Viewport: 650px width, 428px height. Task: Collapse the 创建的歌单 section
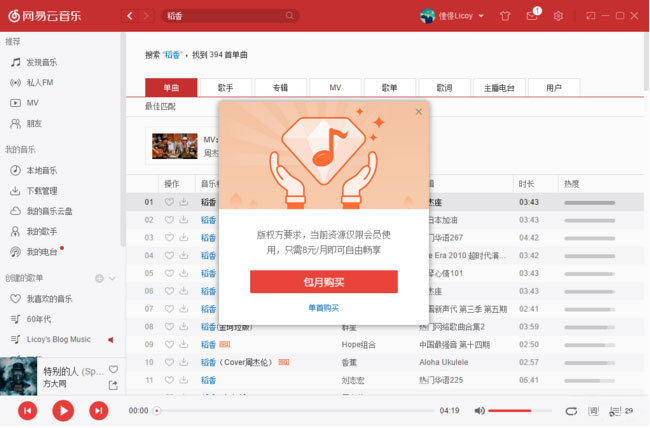pyautogui.click(x=112, y=278)
